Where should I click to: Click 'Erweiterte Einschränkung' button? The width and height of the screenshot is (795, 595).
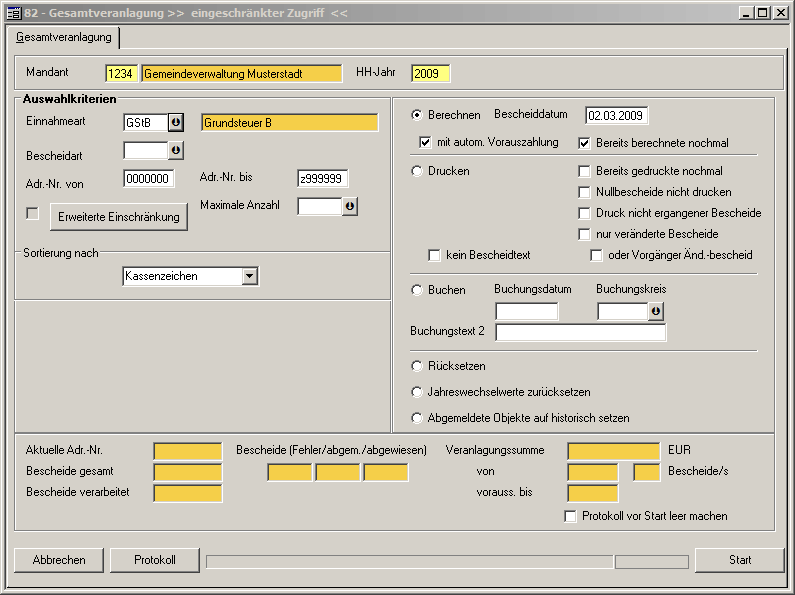(119, 217)
